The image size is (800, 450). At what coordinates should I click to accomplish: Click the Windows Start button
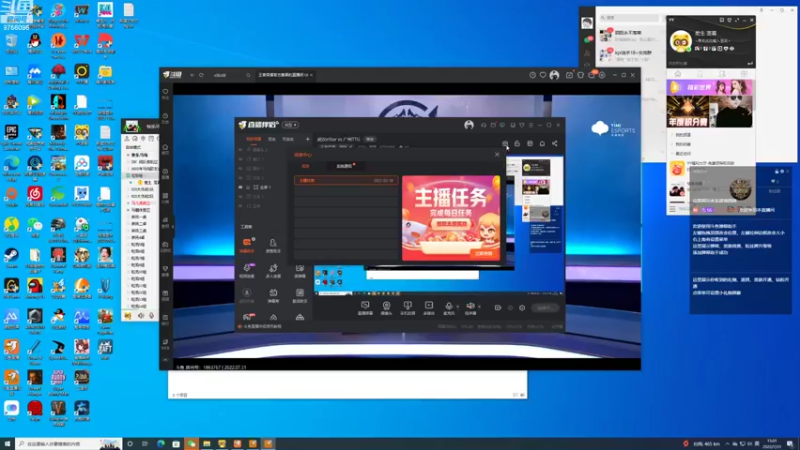pos(7,444)
